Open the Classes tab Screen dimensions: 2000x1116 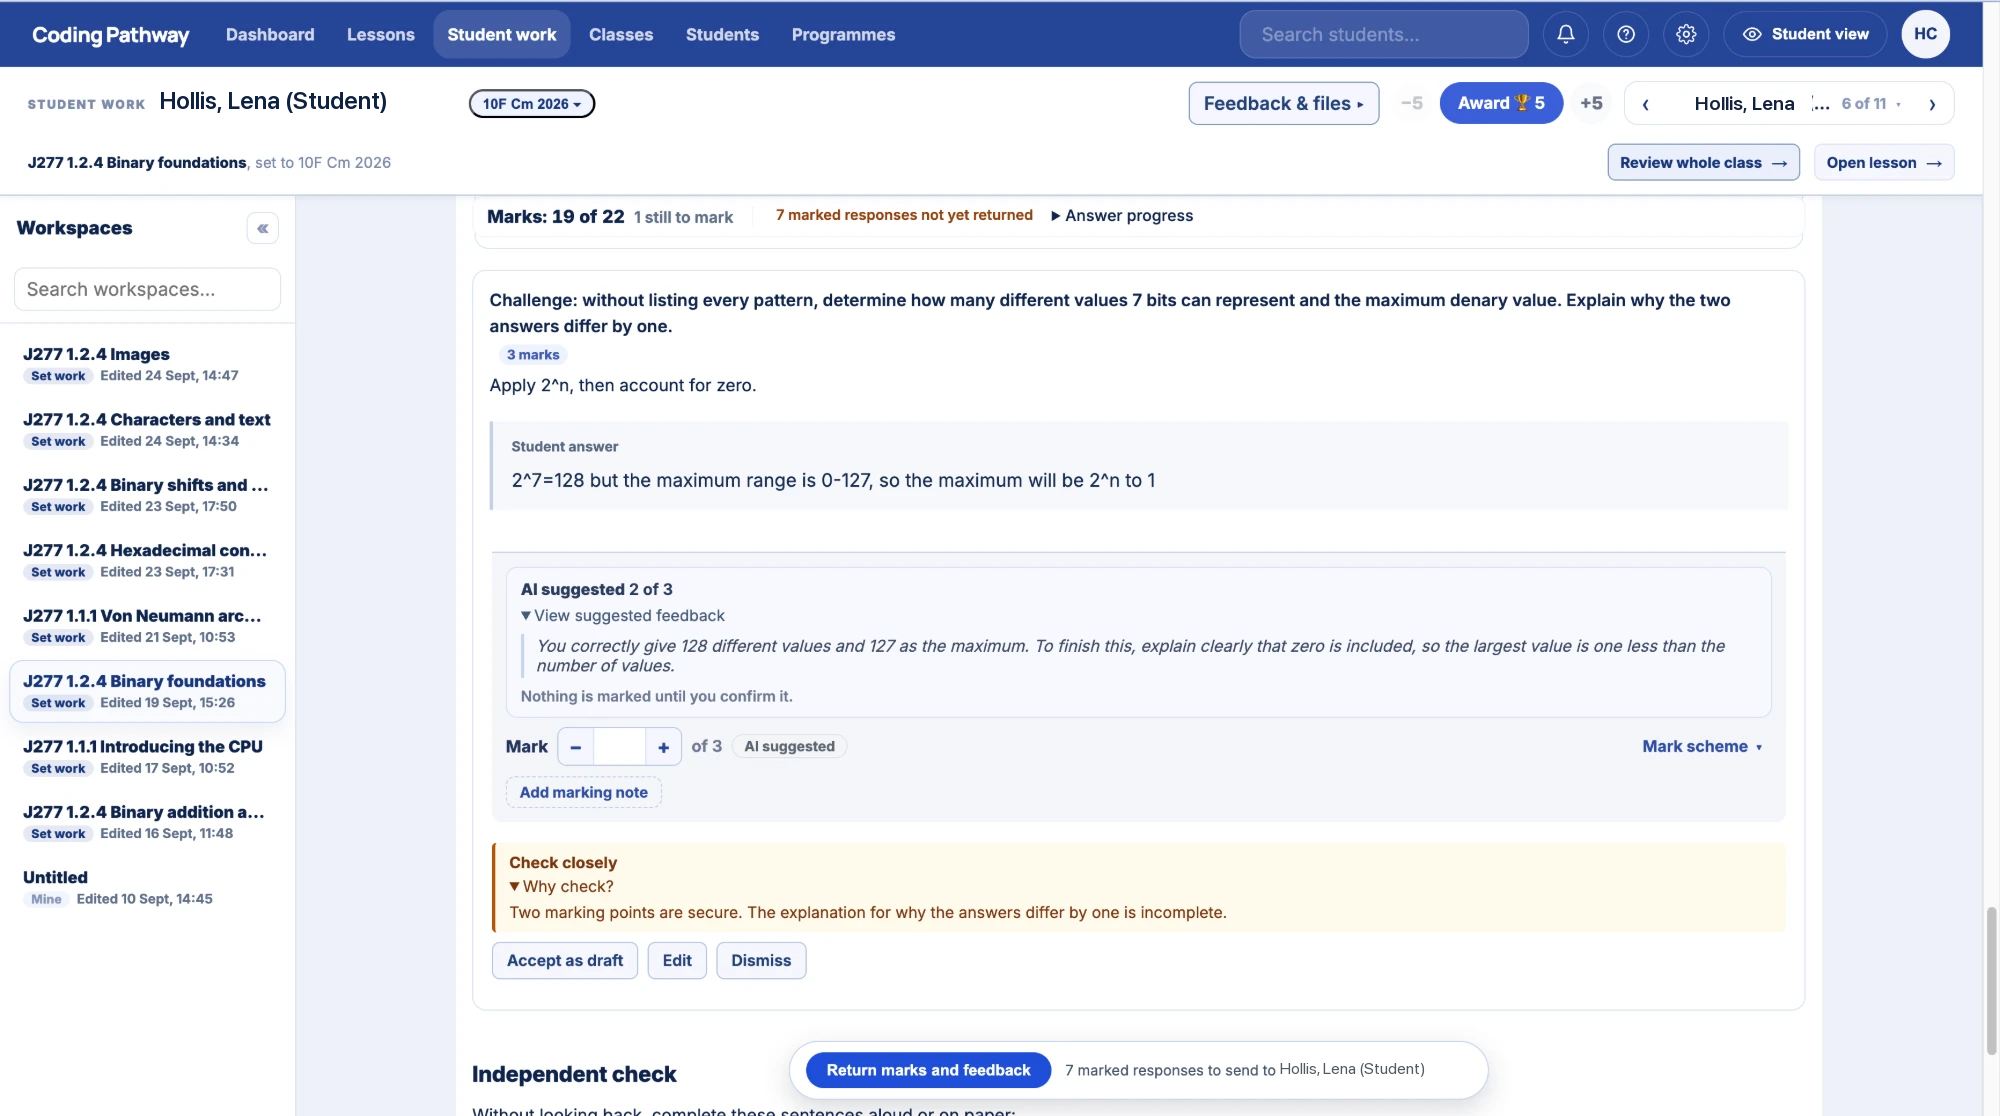(621, 34)
